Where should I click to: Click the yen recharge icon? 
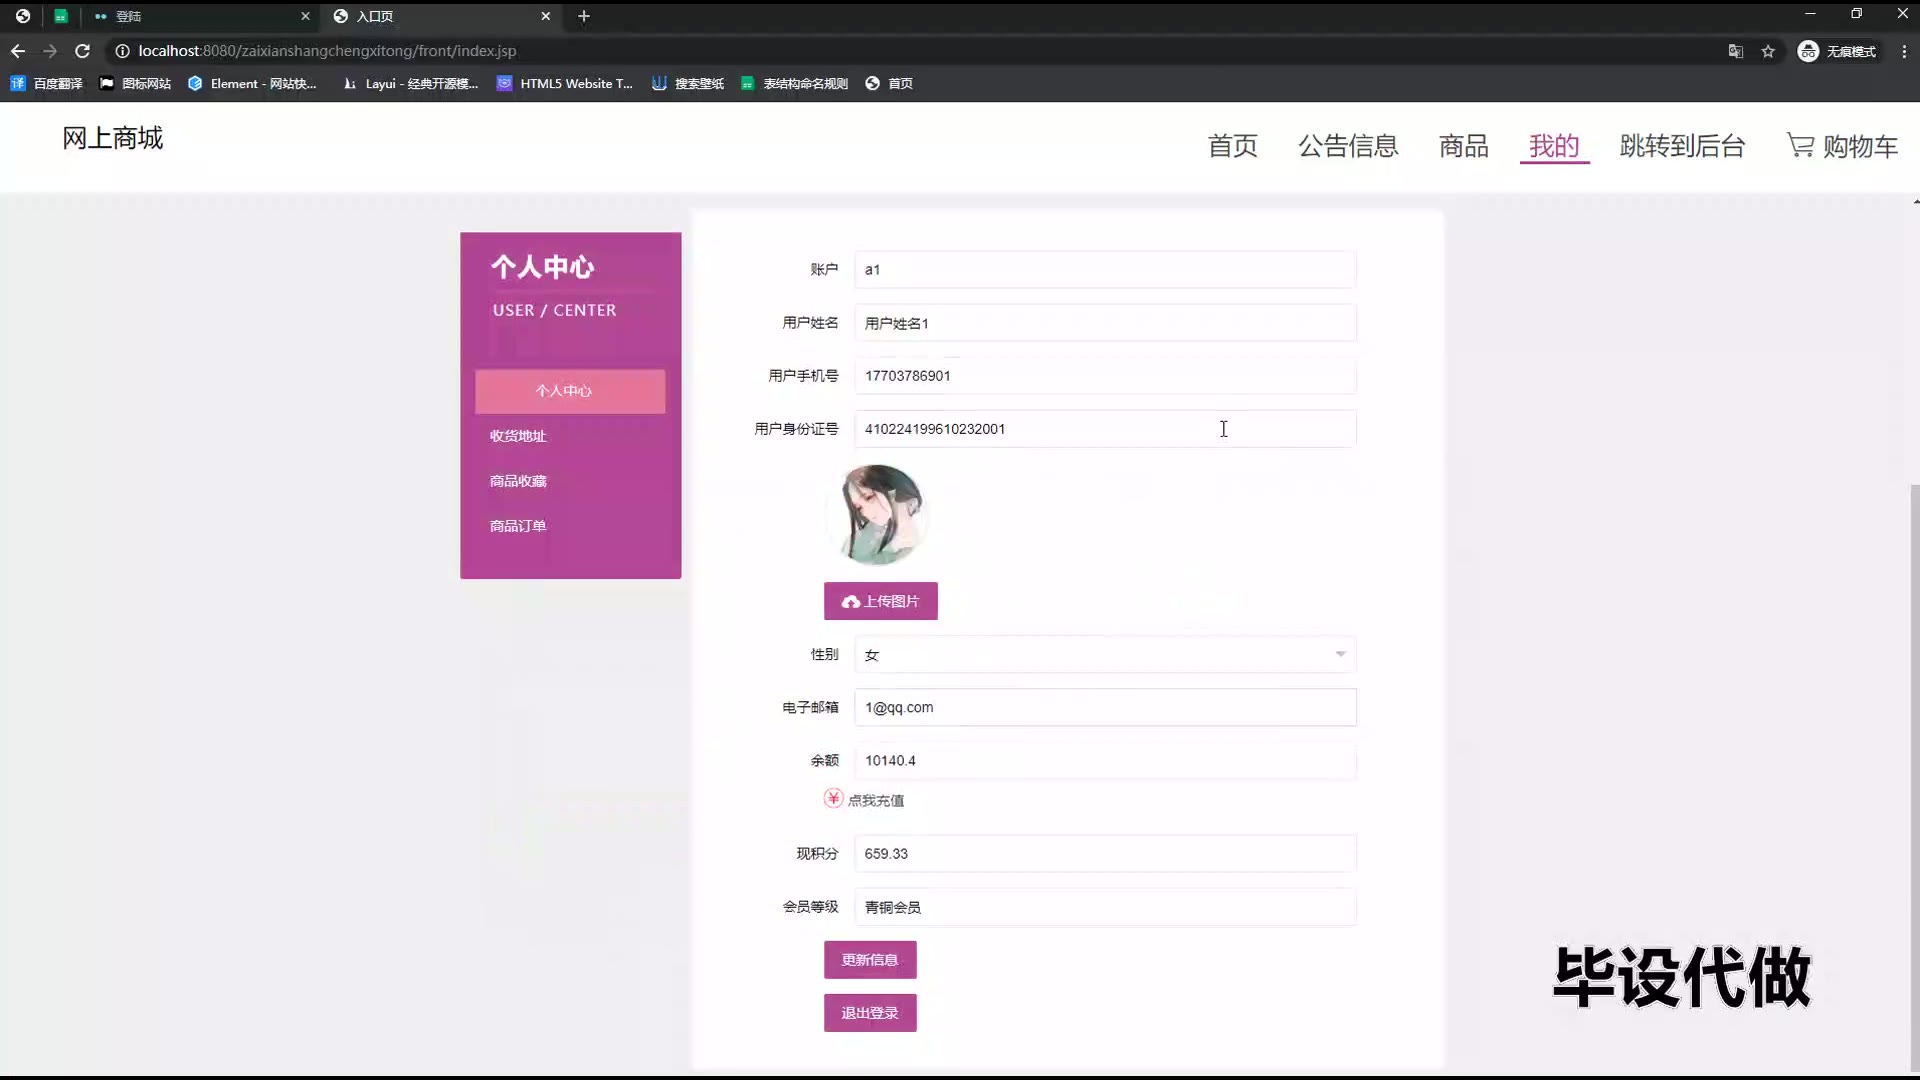(x=833, y=798)
